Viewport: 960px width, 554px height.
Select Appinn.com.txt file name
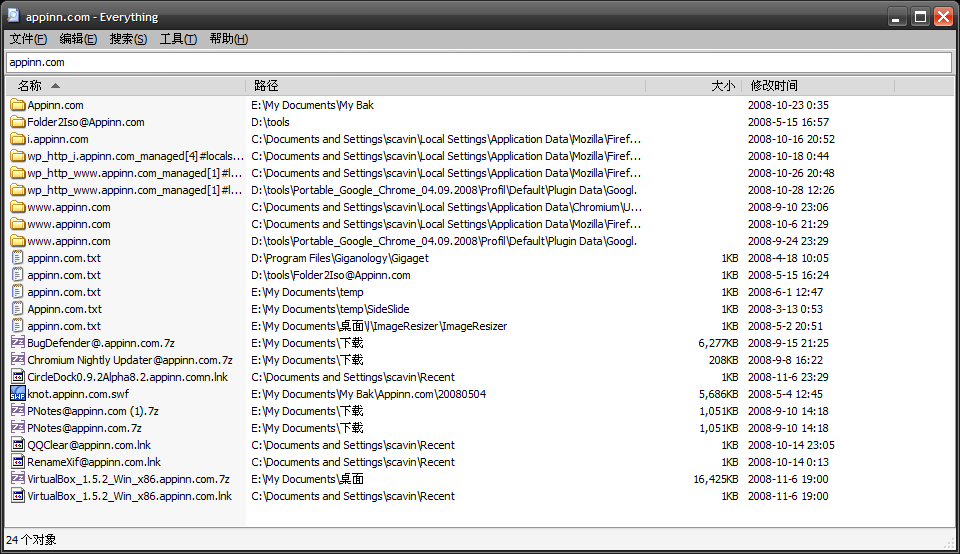tap(64, 309)
